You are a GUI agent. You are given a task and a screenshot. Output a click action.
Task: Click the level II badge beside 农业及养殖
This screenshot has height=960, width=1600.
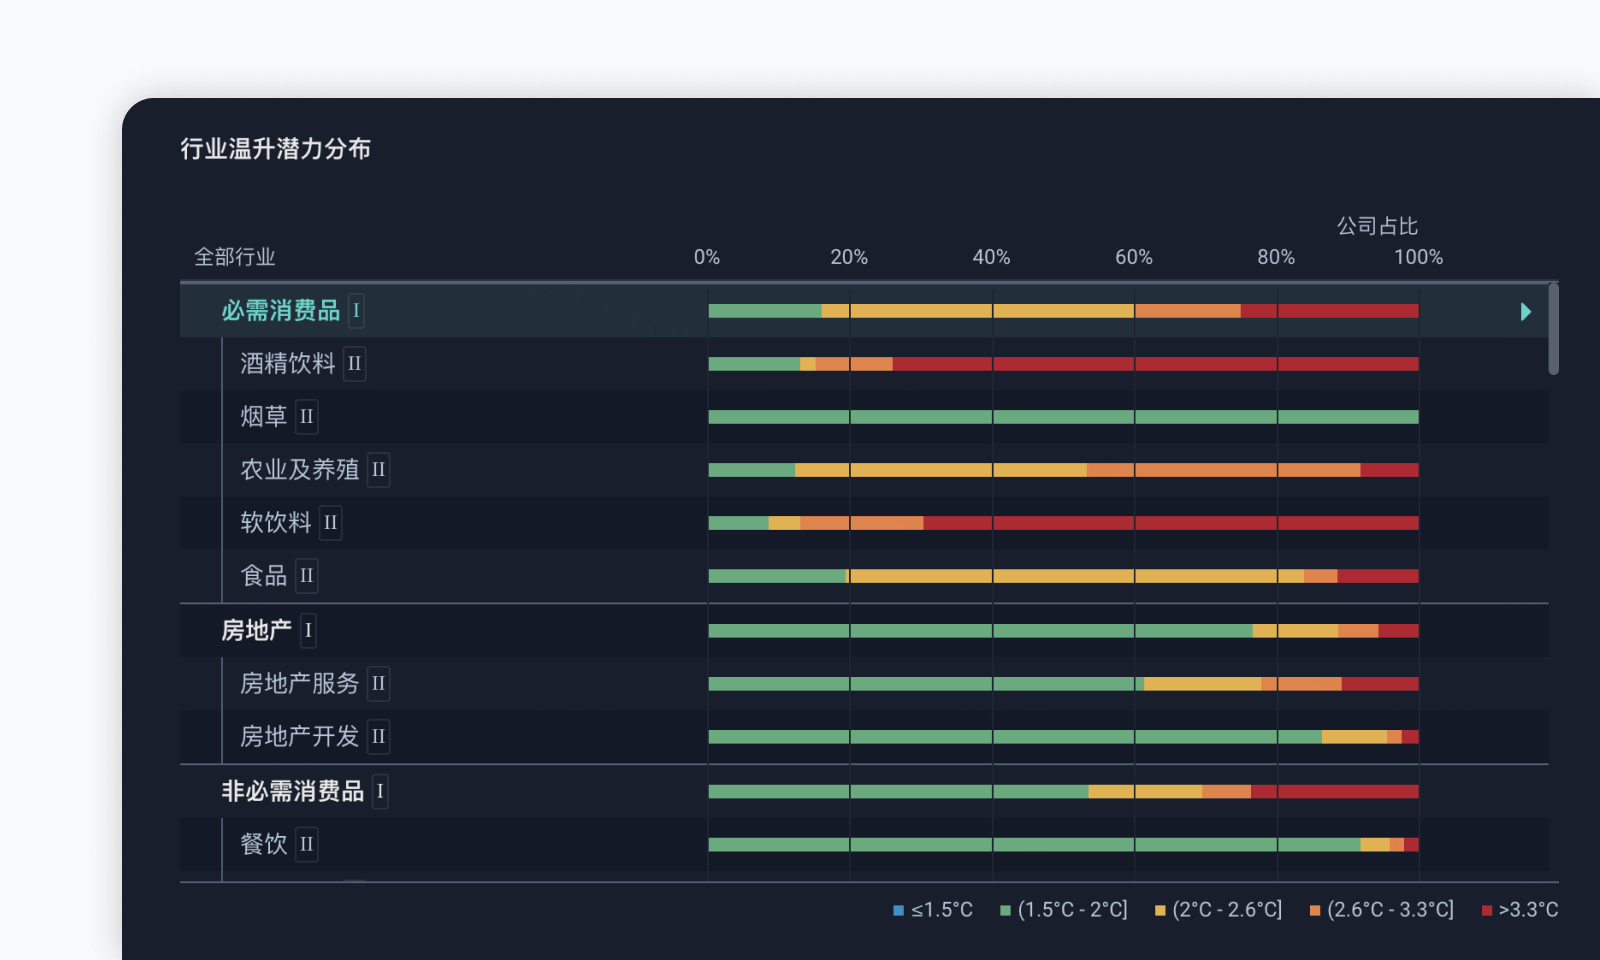tap(378, 470)
